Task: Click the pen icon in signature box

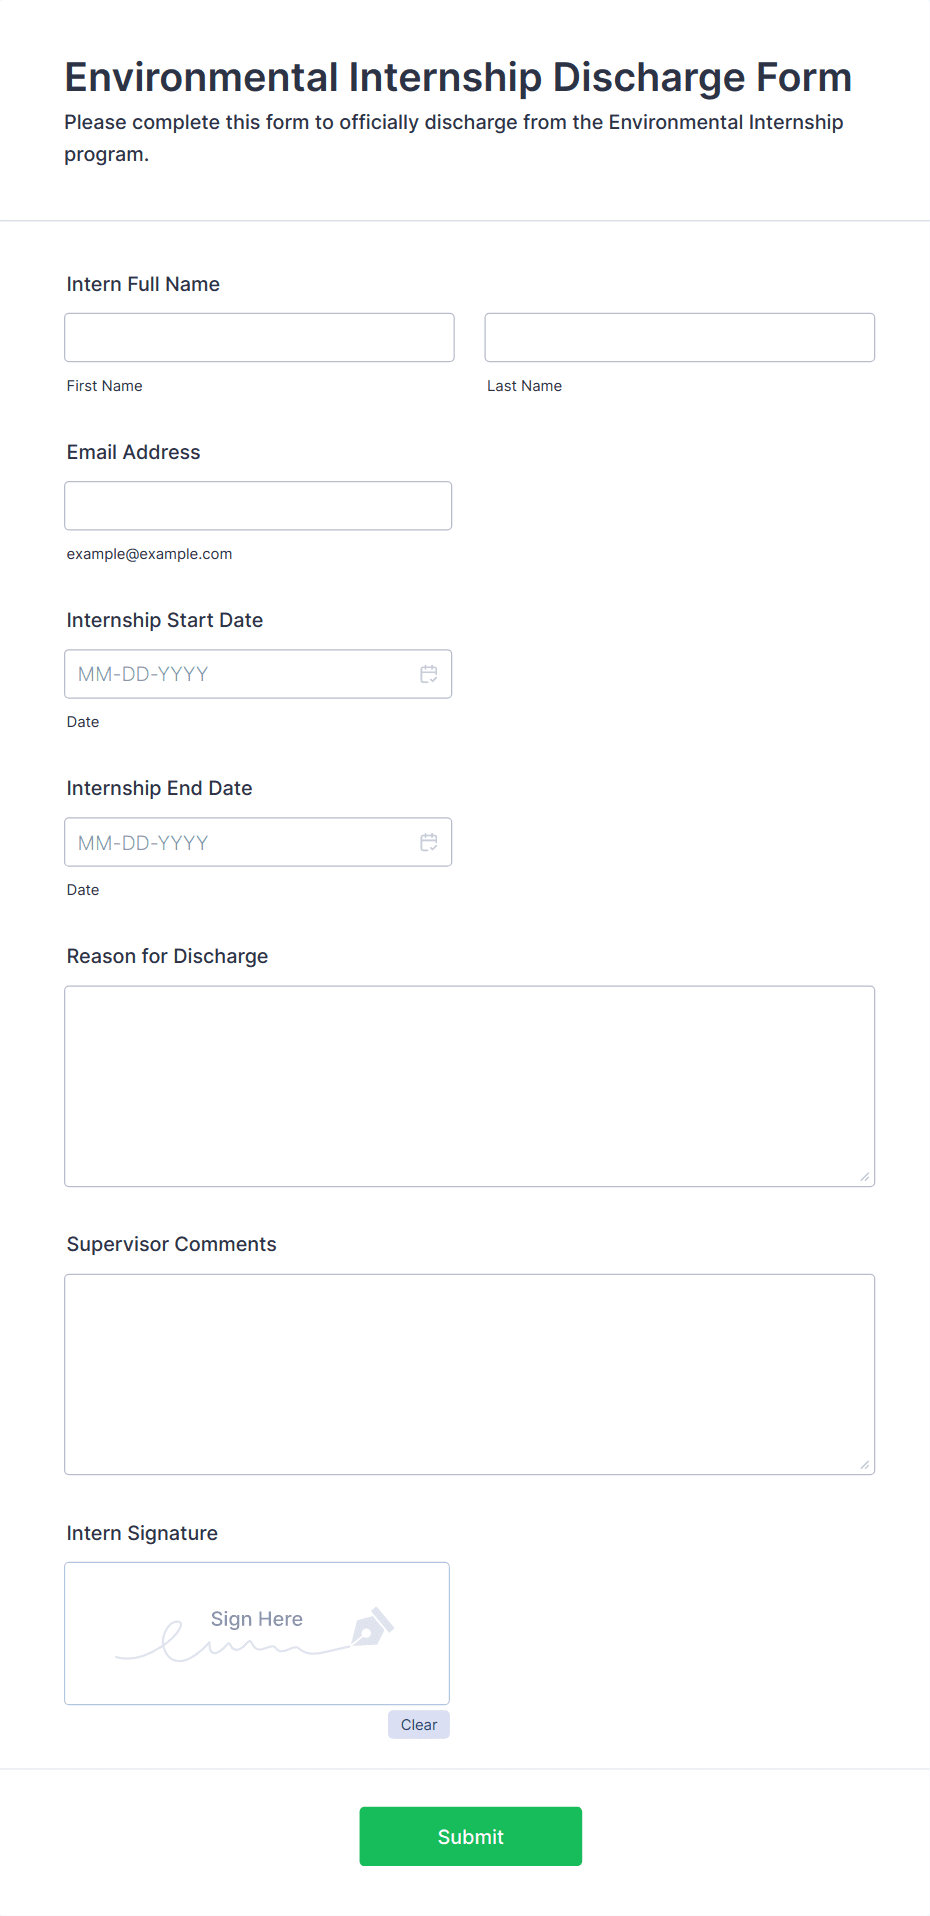Action: click(x=372, y=1627)
